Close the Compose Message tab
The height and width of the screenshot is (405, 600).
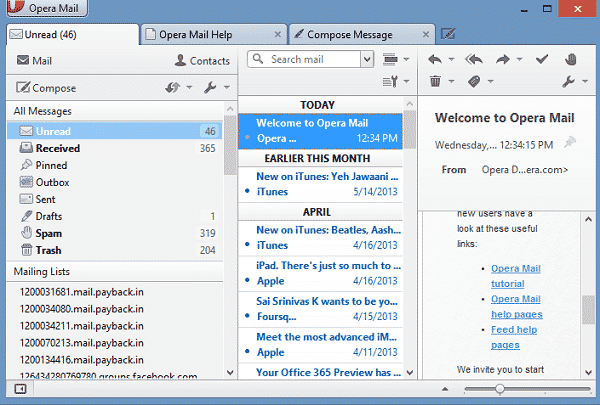(x=426, y=34)
